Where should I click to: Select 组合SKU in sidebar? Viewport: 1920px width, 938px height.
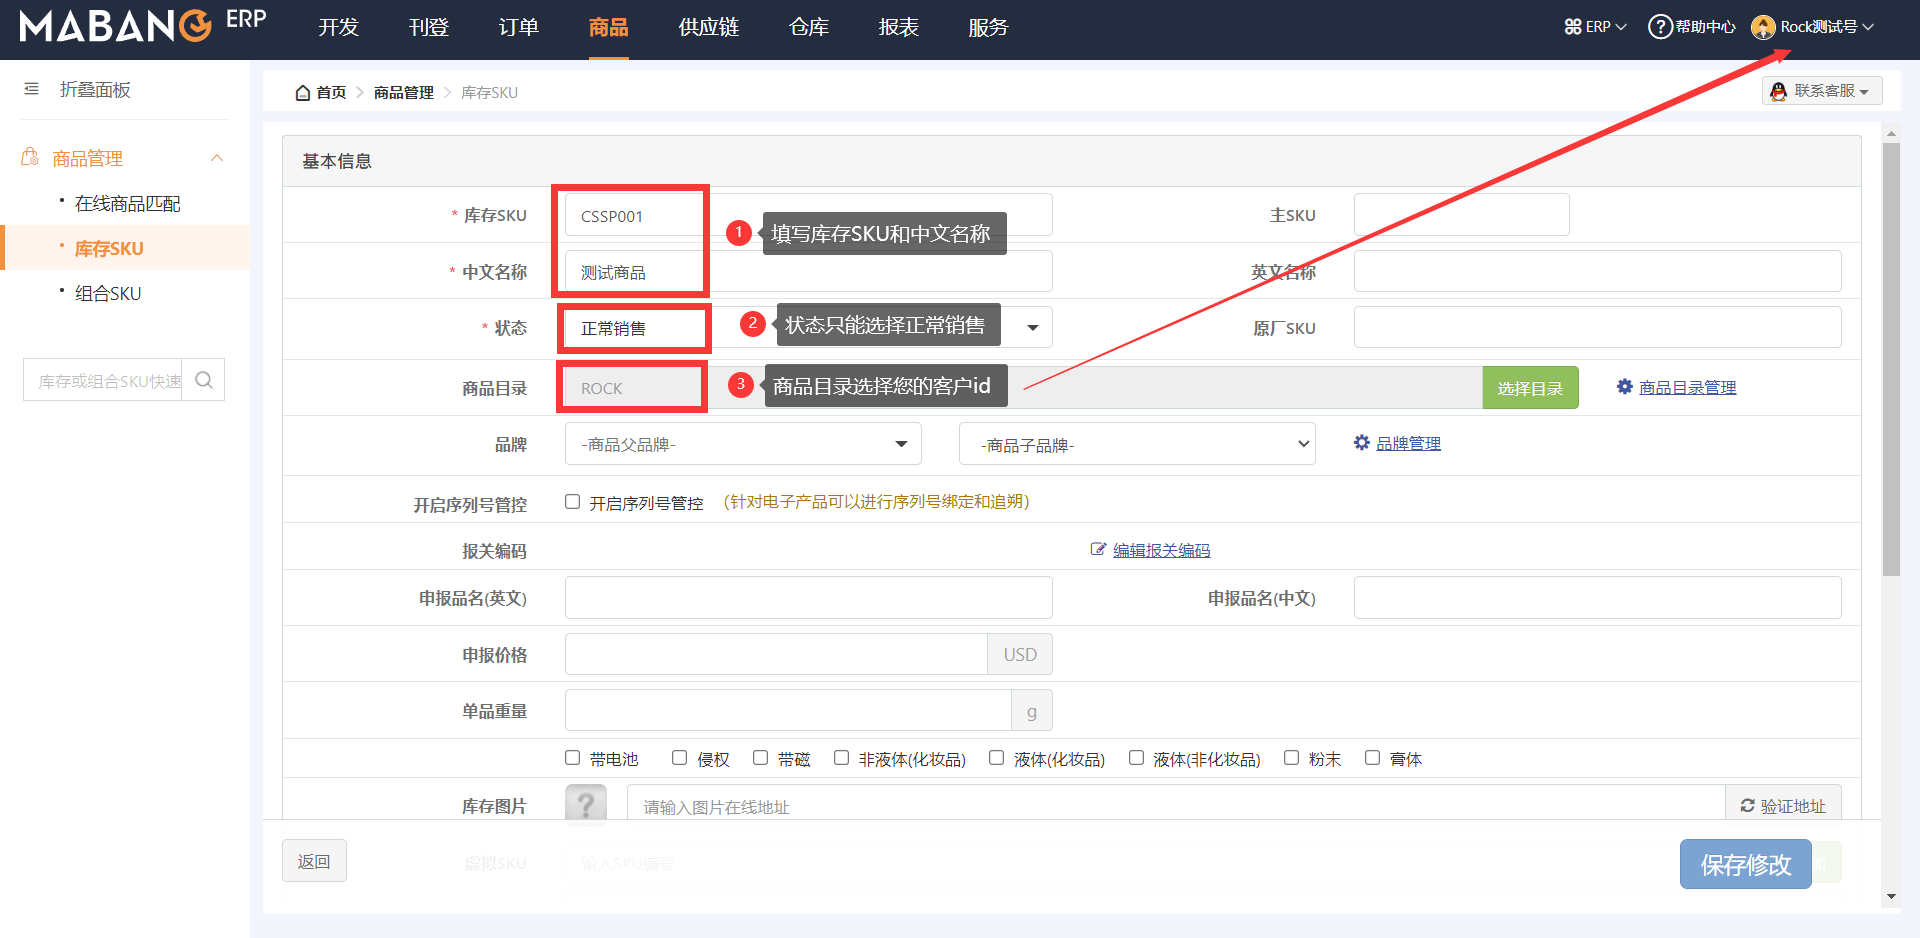(108, 294)
